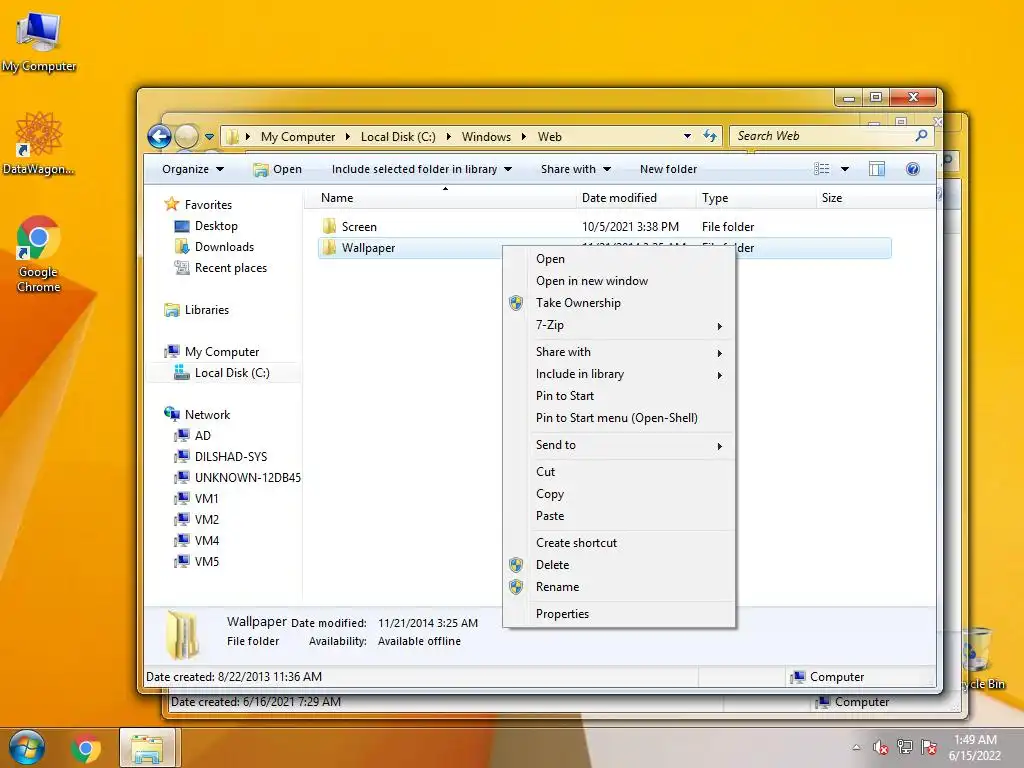
Task: Click the Change your view icon
Action: [822, 169]
